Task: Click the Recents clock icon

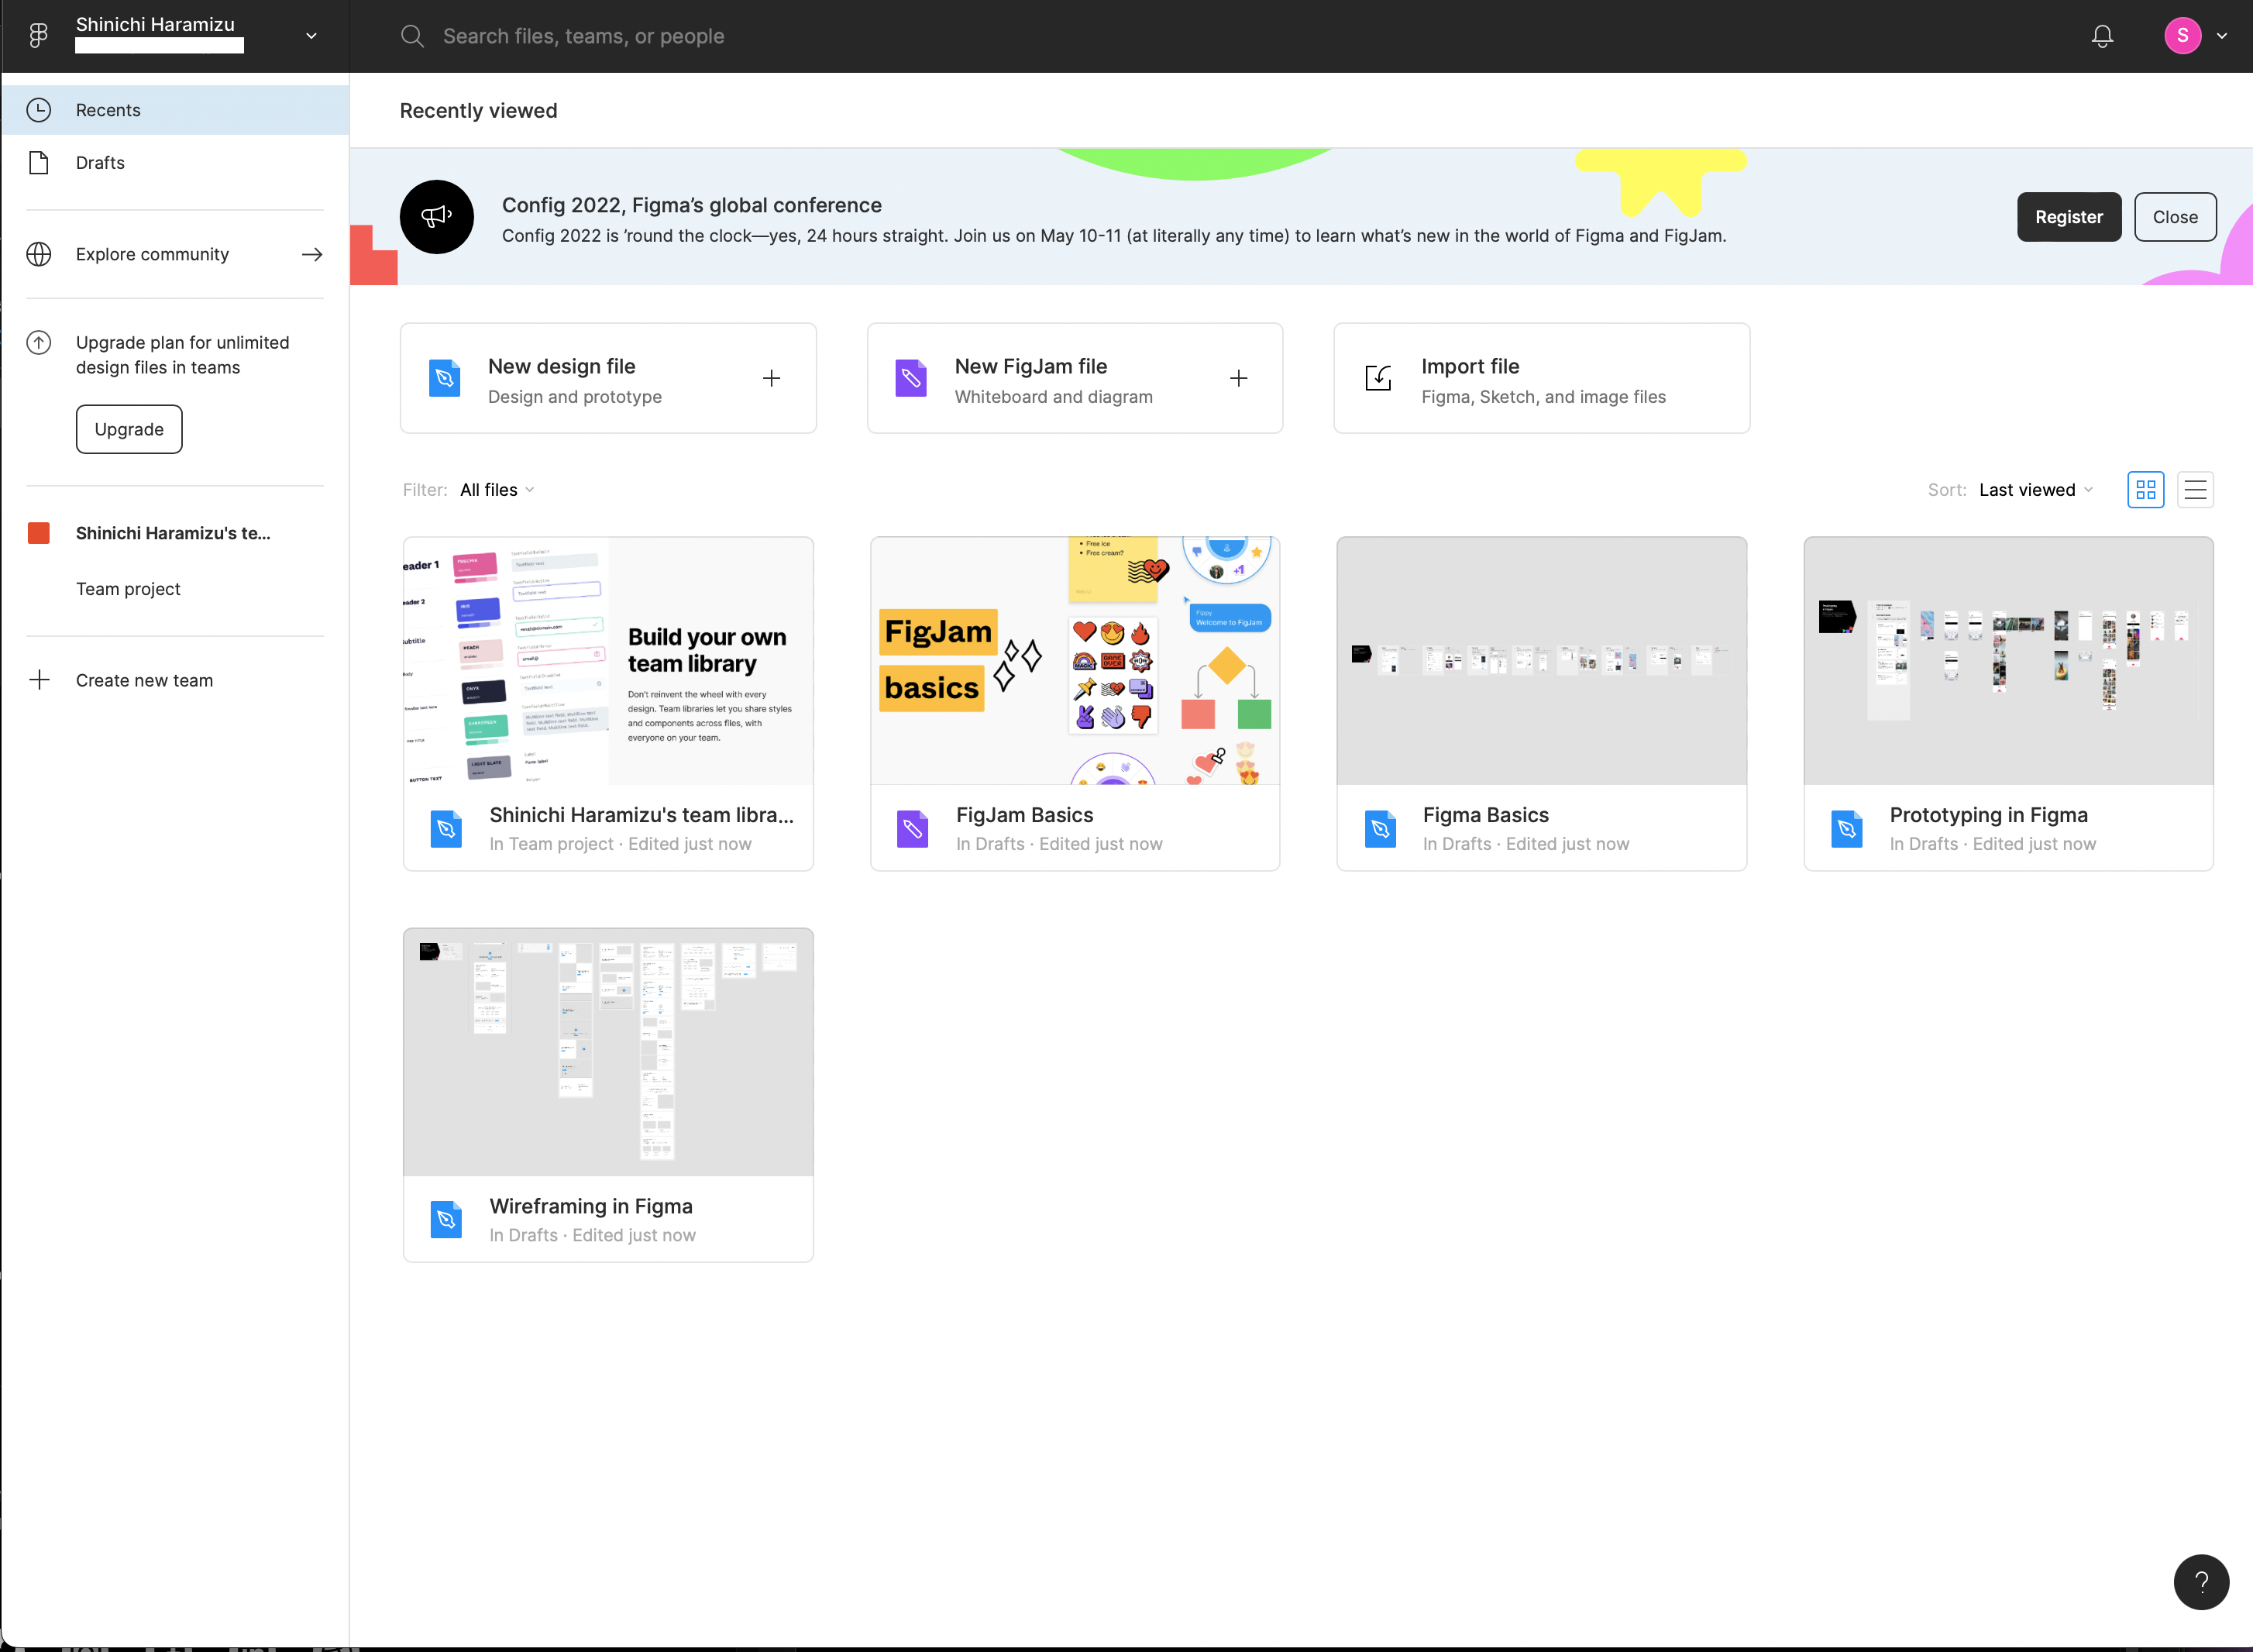Action: point(39,110)
